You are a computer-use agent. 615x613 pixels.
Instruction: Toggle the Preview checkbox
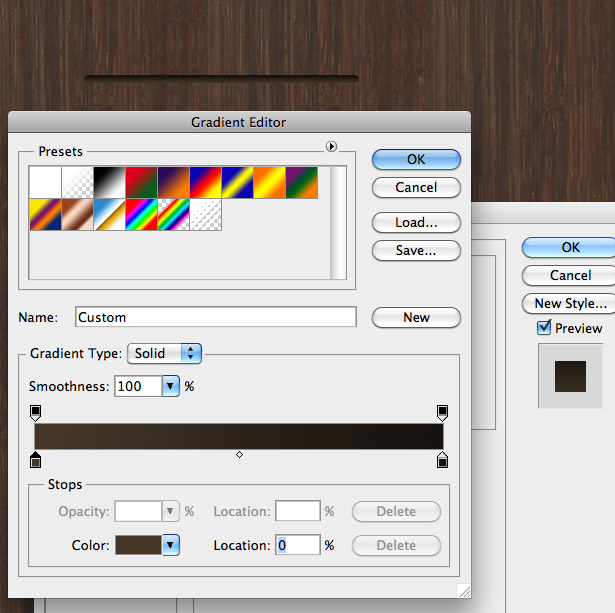(x=544, y=327)
